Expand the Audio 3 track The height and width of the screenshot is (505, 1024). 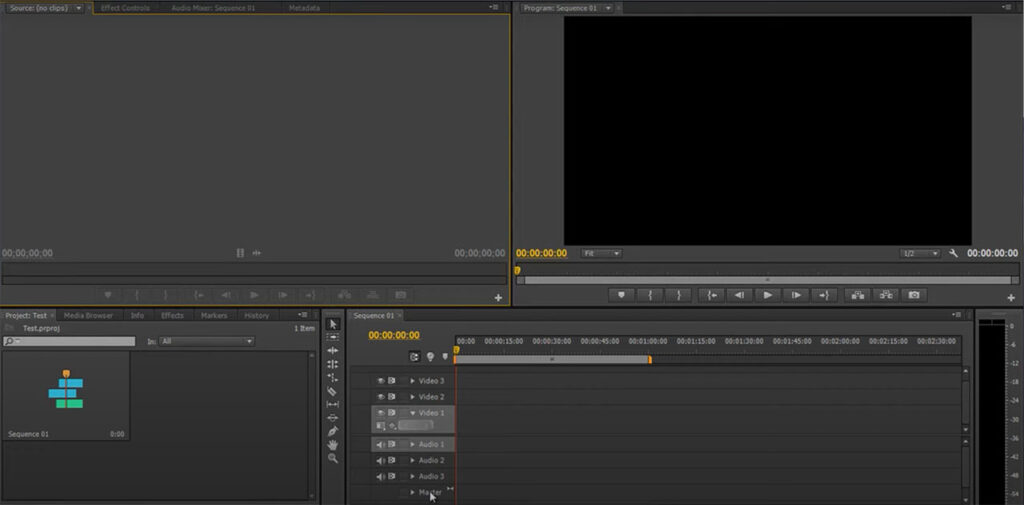click(x=412, y=477)
